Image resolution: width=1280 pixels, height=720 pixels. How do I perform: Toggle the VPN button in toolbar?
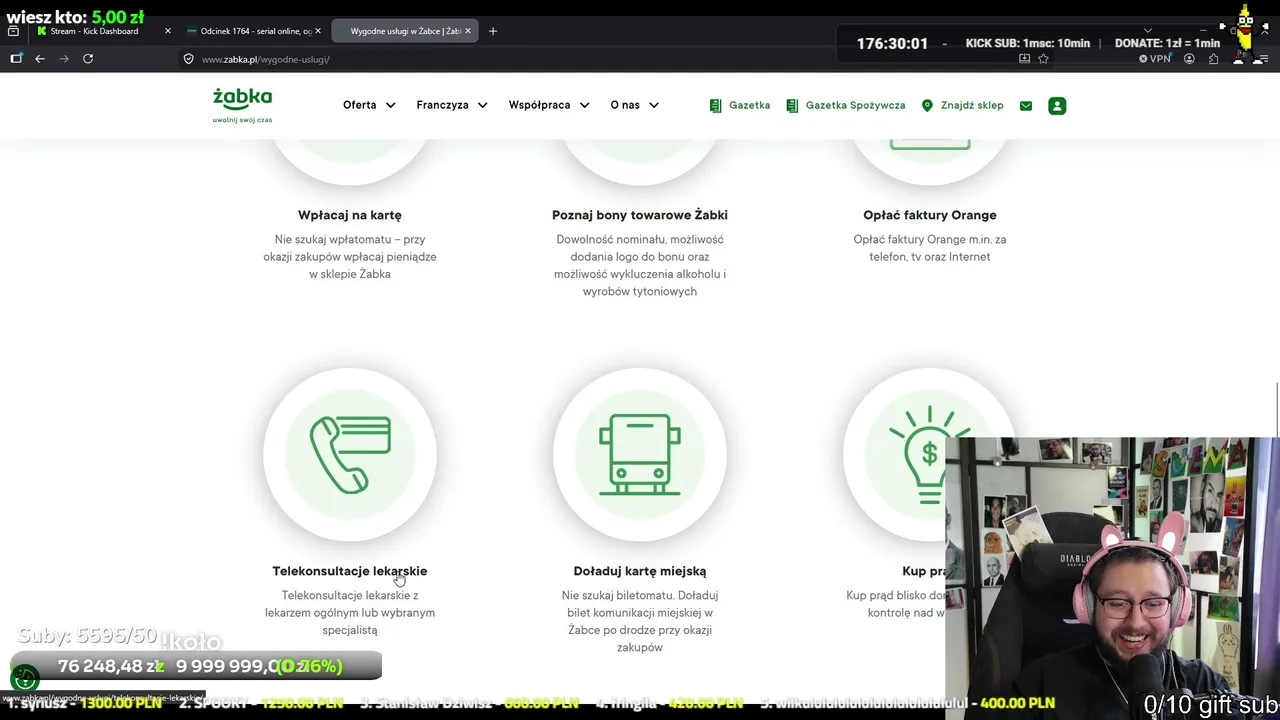click(x=1155, y=59)
